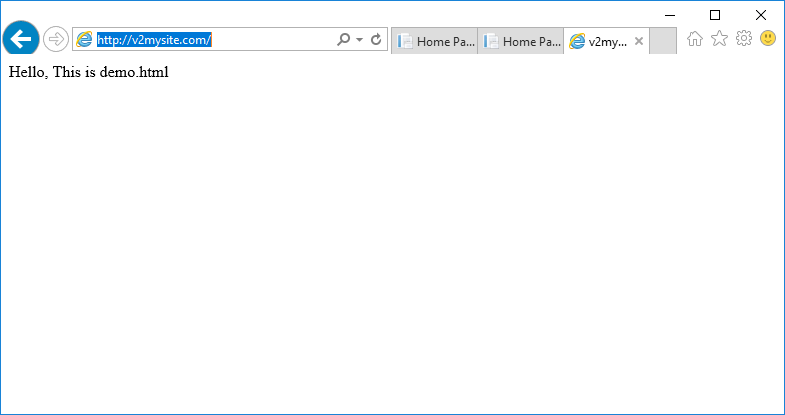This screenshot has height=415, width=785.
Task: Maximize the browser window
Action: [x=715, y=15]
